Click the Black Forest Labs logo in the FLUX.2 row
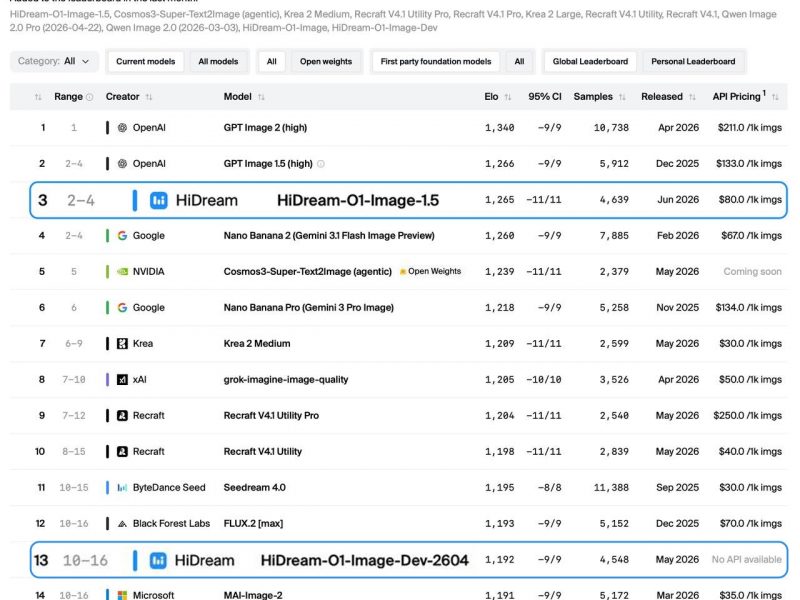Viewport: 800px width, 600px height. 122,523
